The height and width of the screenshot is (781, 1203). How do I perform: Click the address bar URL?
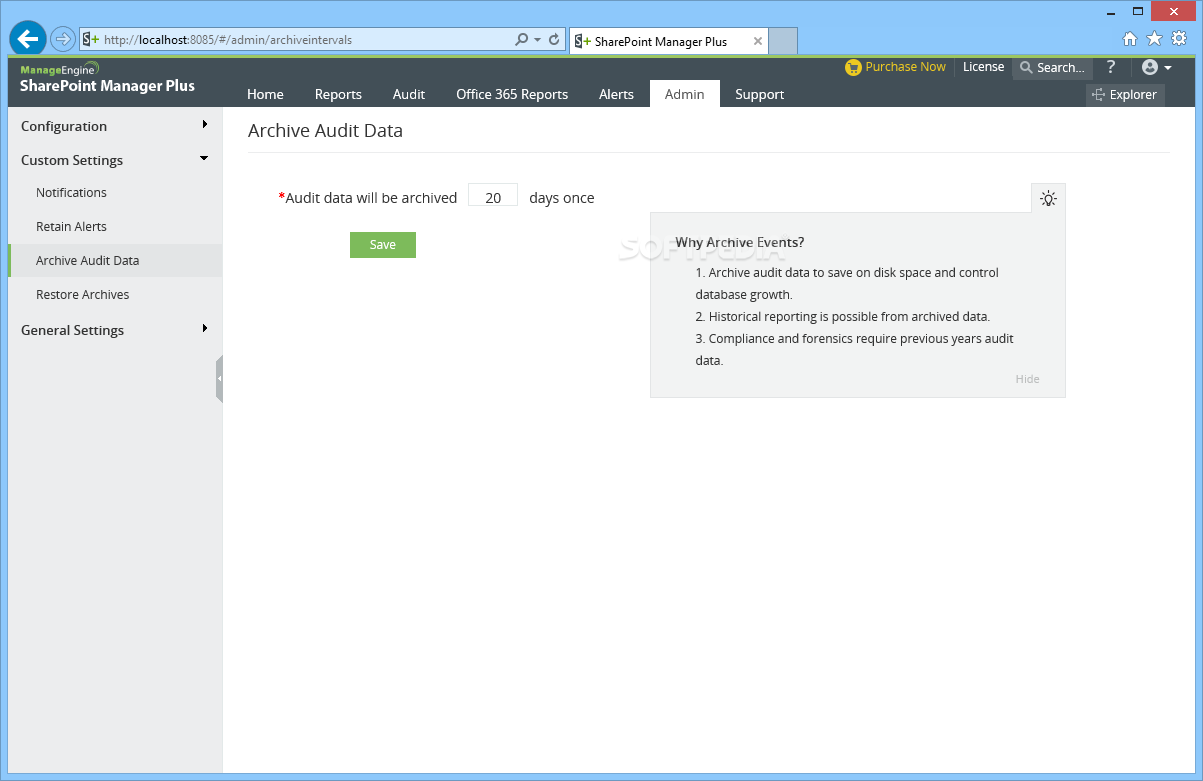228,40
